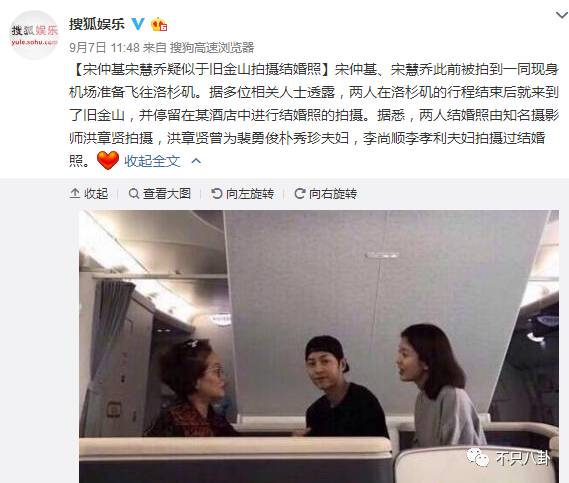Viewport: 569px width, 483px height.
Task: Open the post options chevron menu
Action: (x=562, y=15)
